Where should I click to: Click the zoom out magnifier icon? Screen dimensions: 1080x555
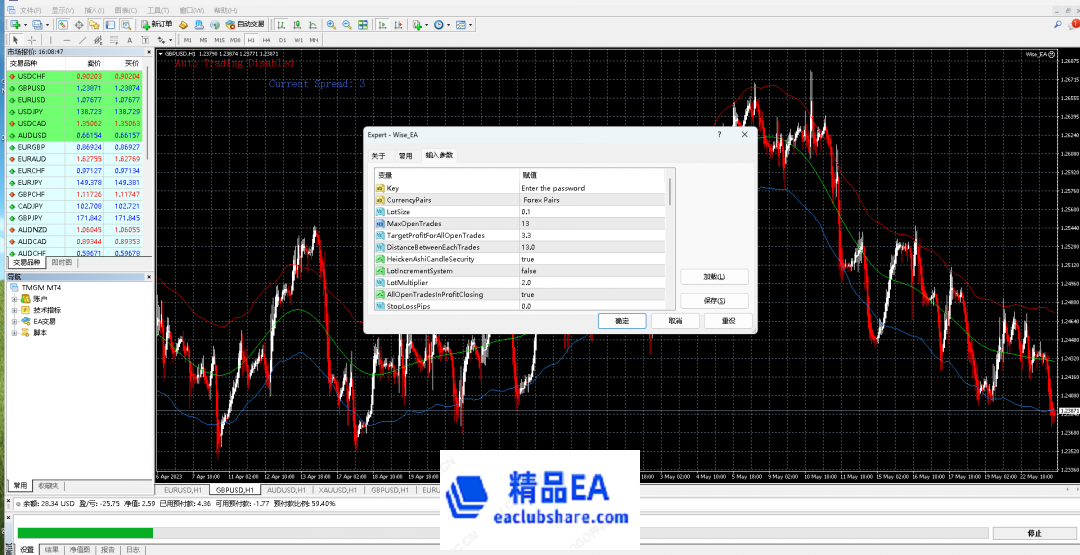click(346, 24)
